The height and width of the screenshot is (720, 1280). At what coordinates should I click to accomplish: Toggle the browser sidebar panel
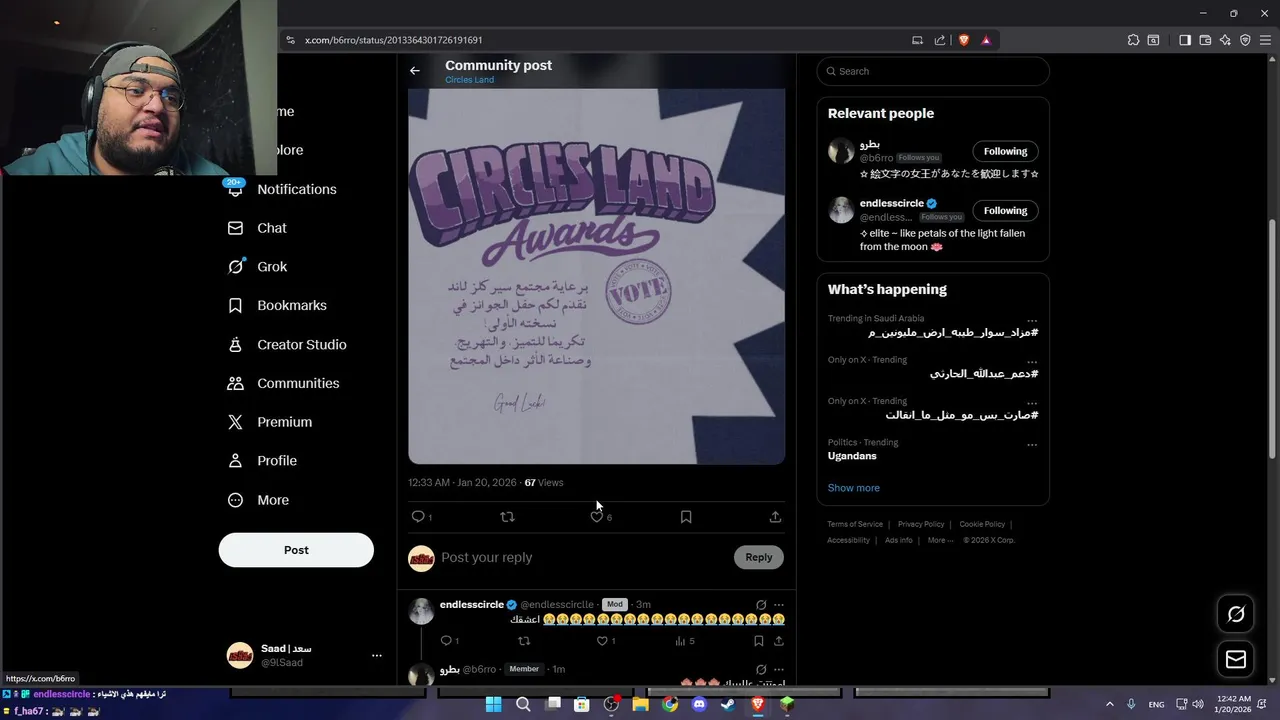click(x=1185, y=40)
